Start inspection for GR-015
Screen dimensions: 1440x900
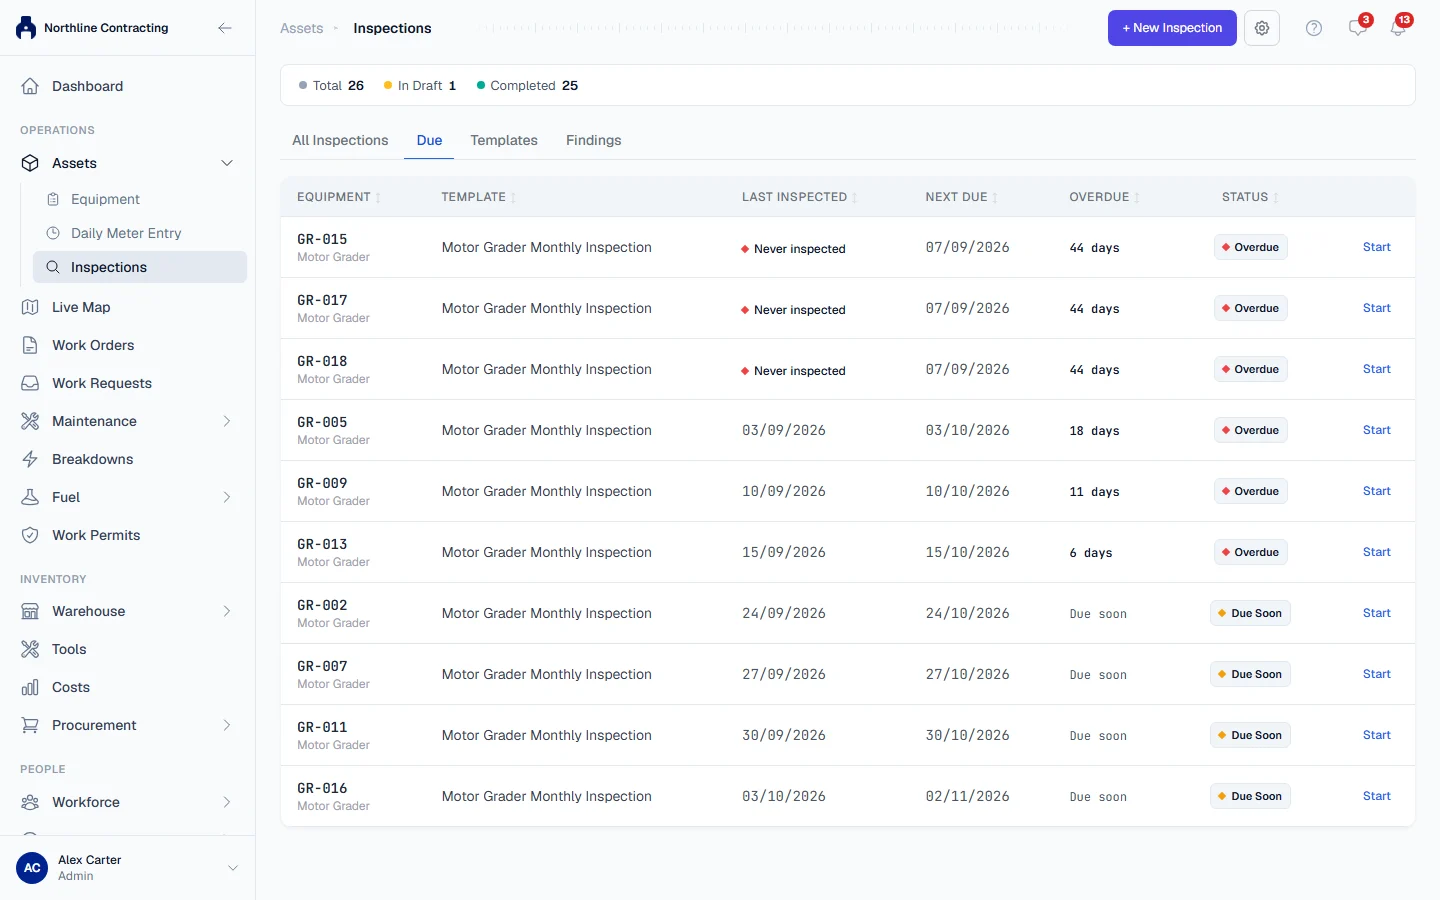[x=1377, y=247]
